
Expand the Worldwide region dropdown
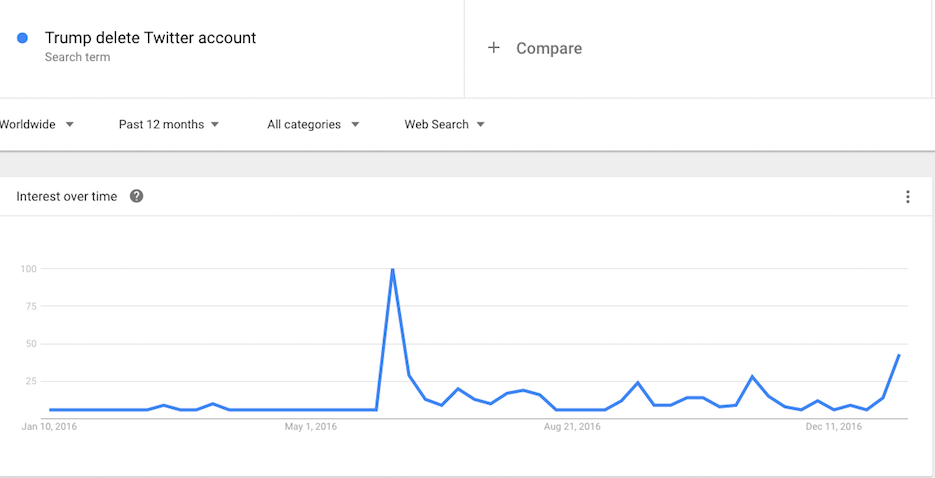click(36, 125)
